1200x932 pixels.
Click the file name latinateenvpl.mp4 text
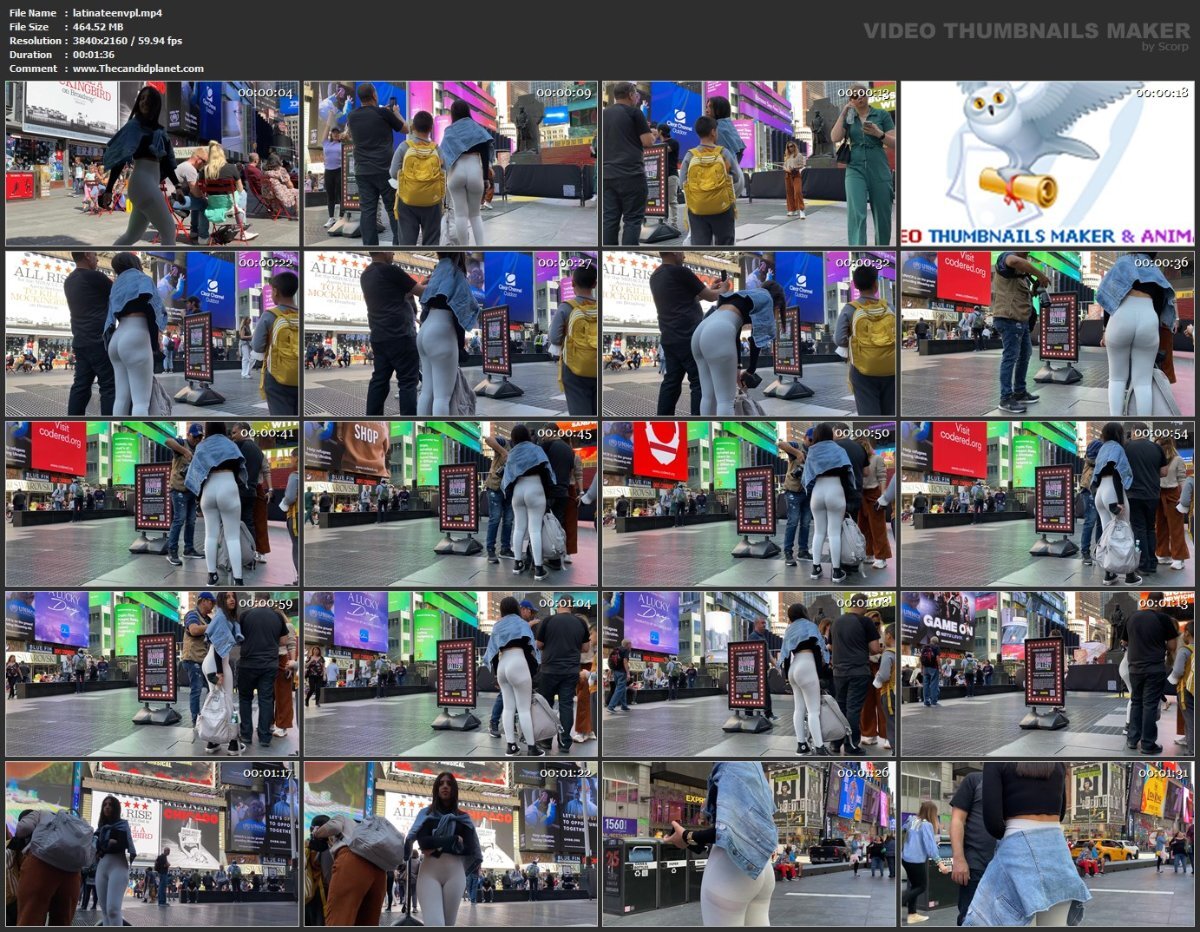coord(118,13)
